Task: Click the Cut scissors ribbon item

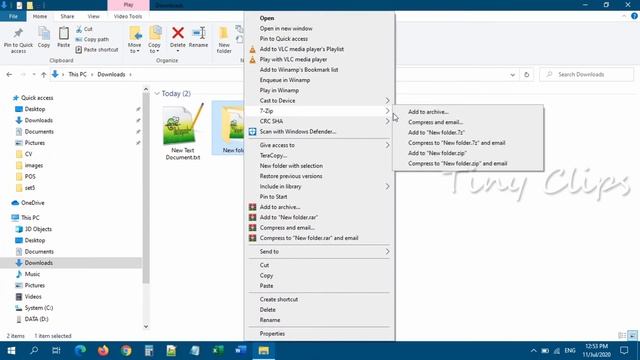Action: click(84, 29)
